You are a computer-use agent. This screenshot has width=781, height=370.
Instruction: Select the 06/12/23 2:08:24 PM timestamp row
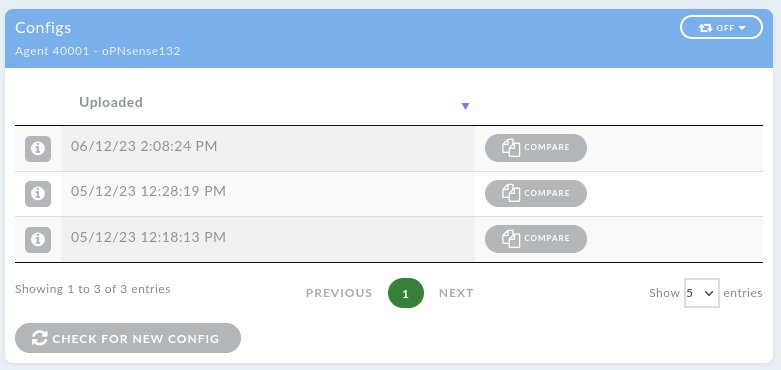pos(267,149)
